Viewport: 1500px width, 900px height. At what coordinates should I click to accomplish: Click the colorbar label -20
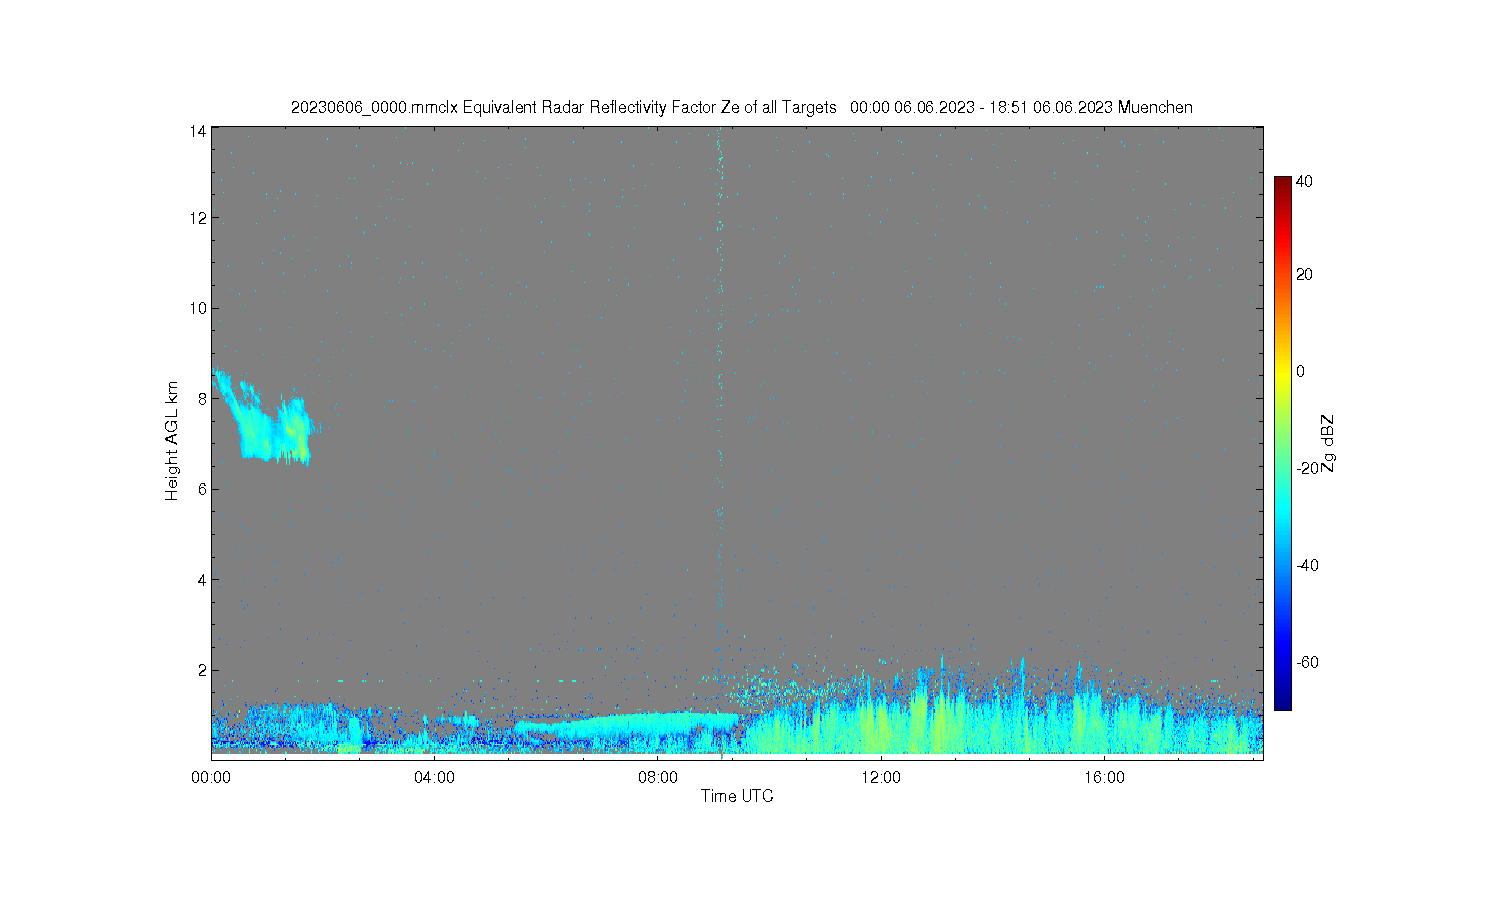(1307, 468)
